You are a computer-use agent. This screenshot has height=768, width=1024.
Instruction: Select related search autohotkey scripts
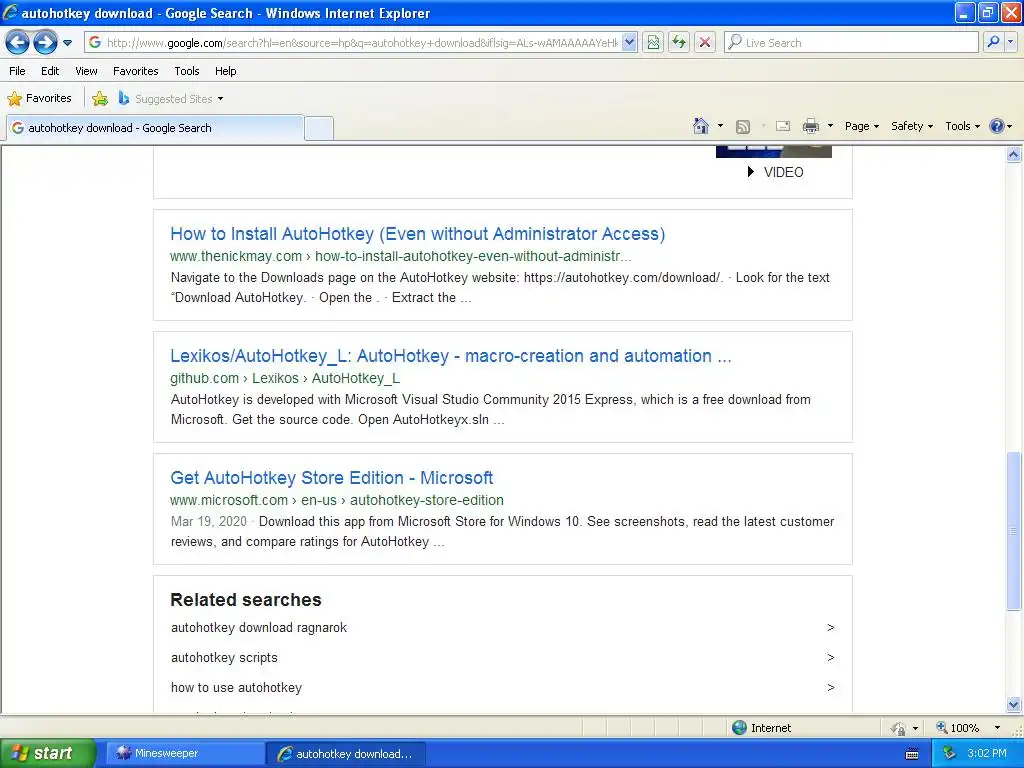click(x=224, y=658)
